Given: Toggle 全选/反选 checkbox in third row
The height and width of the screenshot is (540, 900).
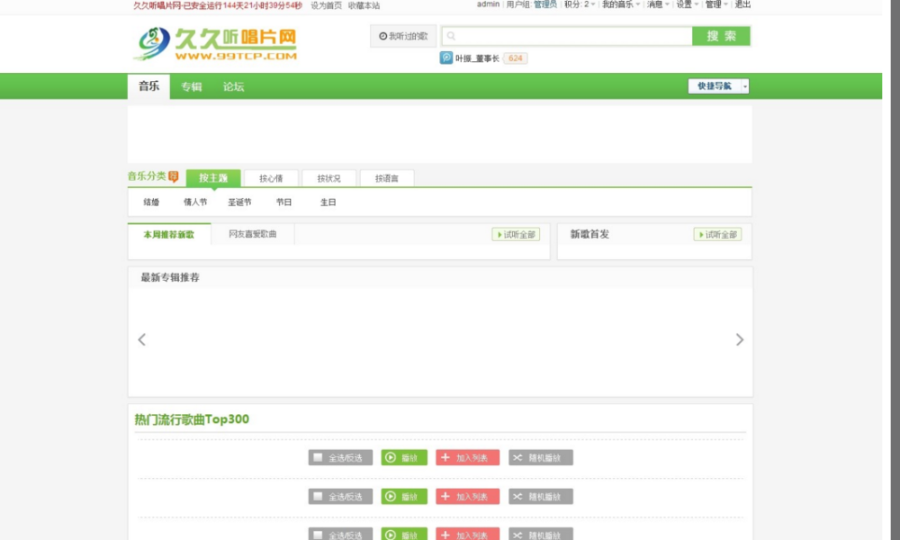Looking at the screenshot, I should [x=340, y=534].
